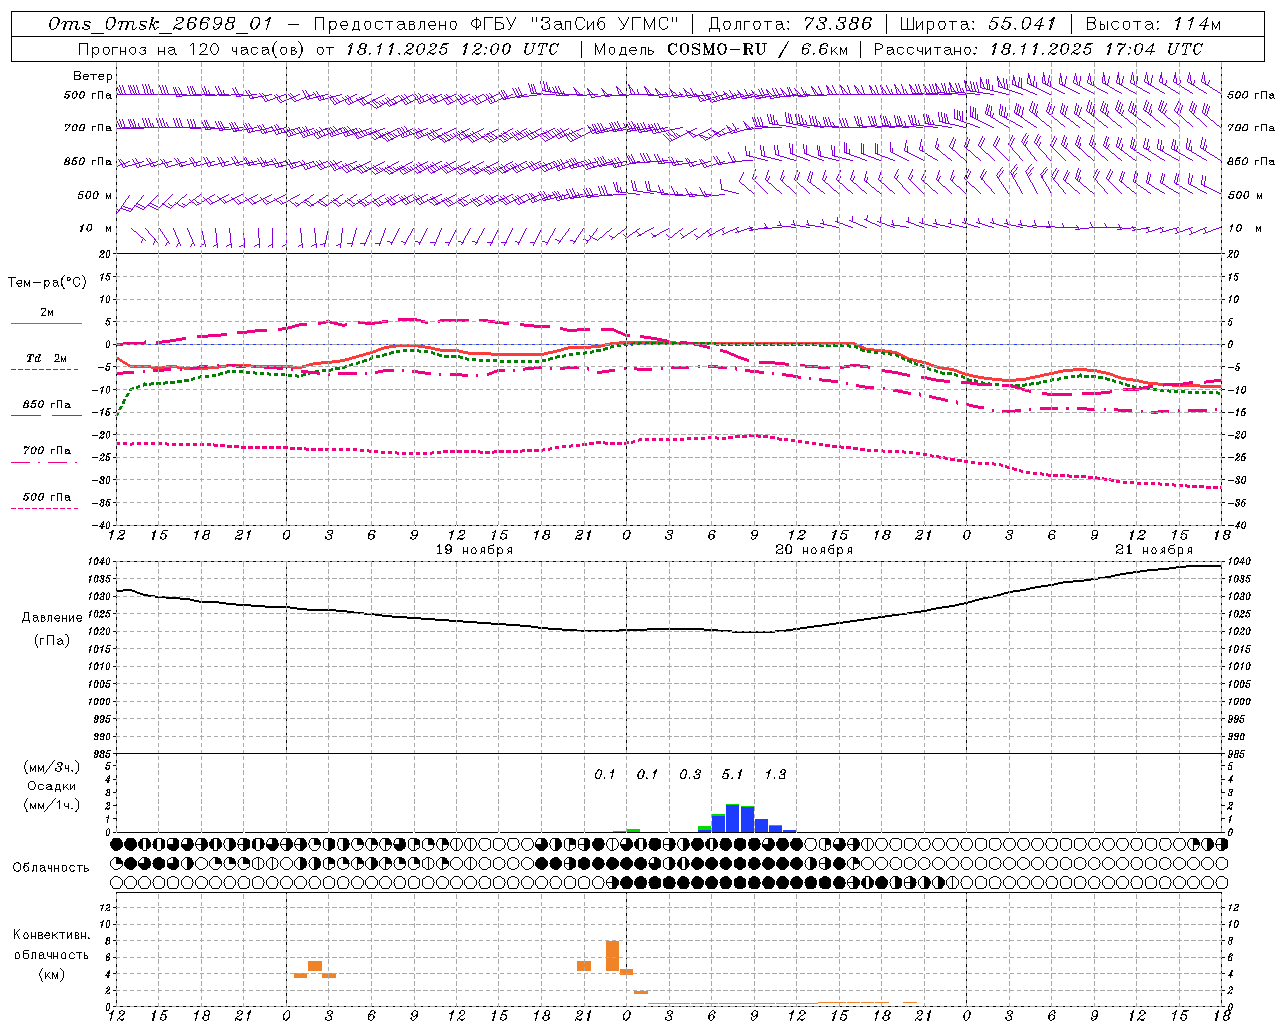Click the Облачность row label
Viewport: 1280px width, 1024px height.
click(51, 867)
